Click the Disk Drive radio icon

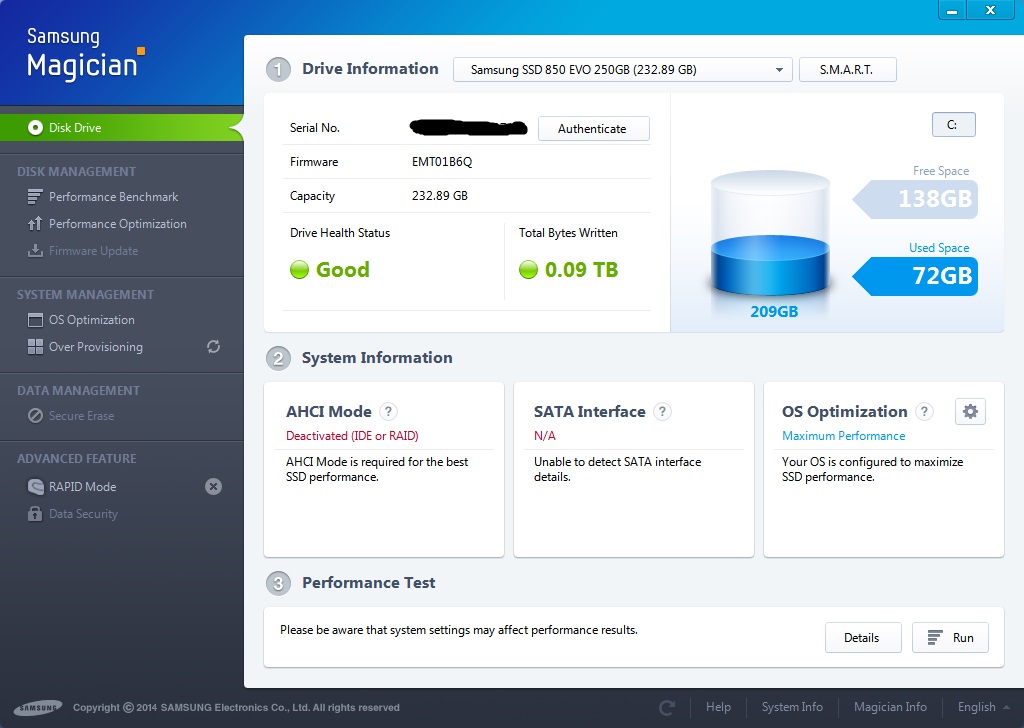pos(35,127)
